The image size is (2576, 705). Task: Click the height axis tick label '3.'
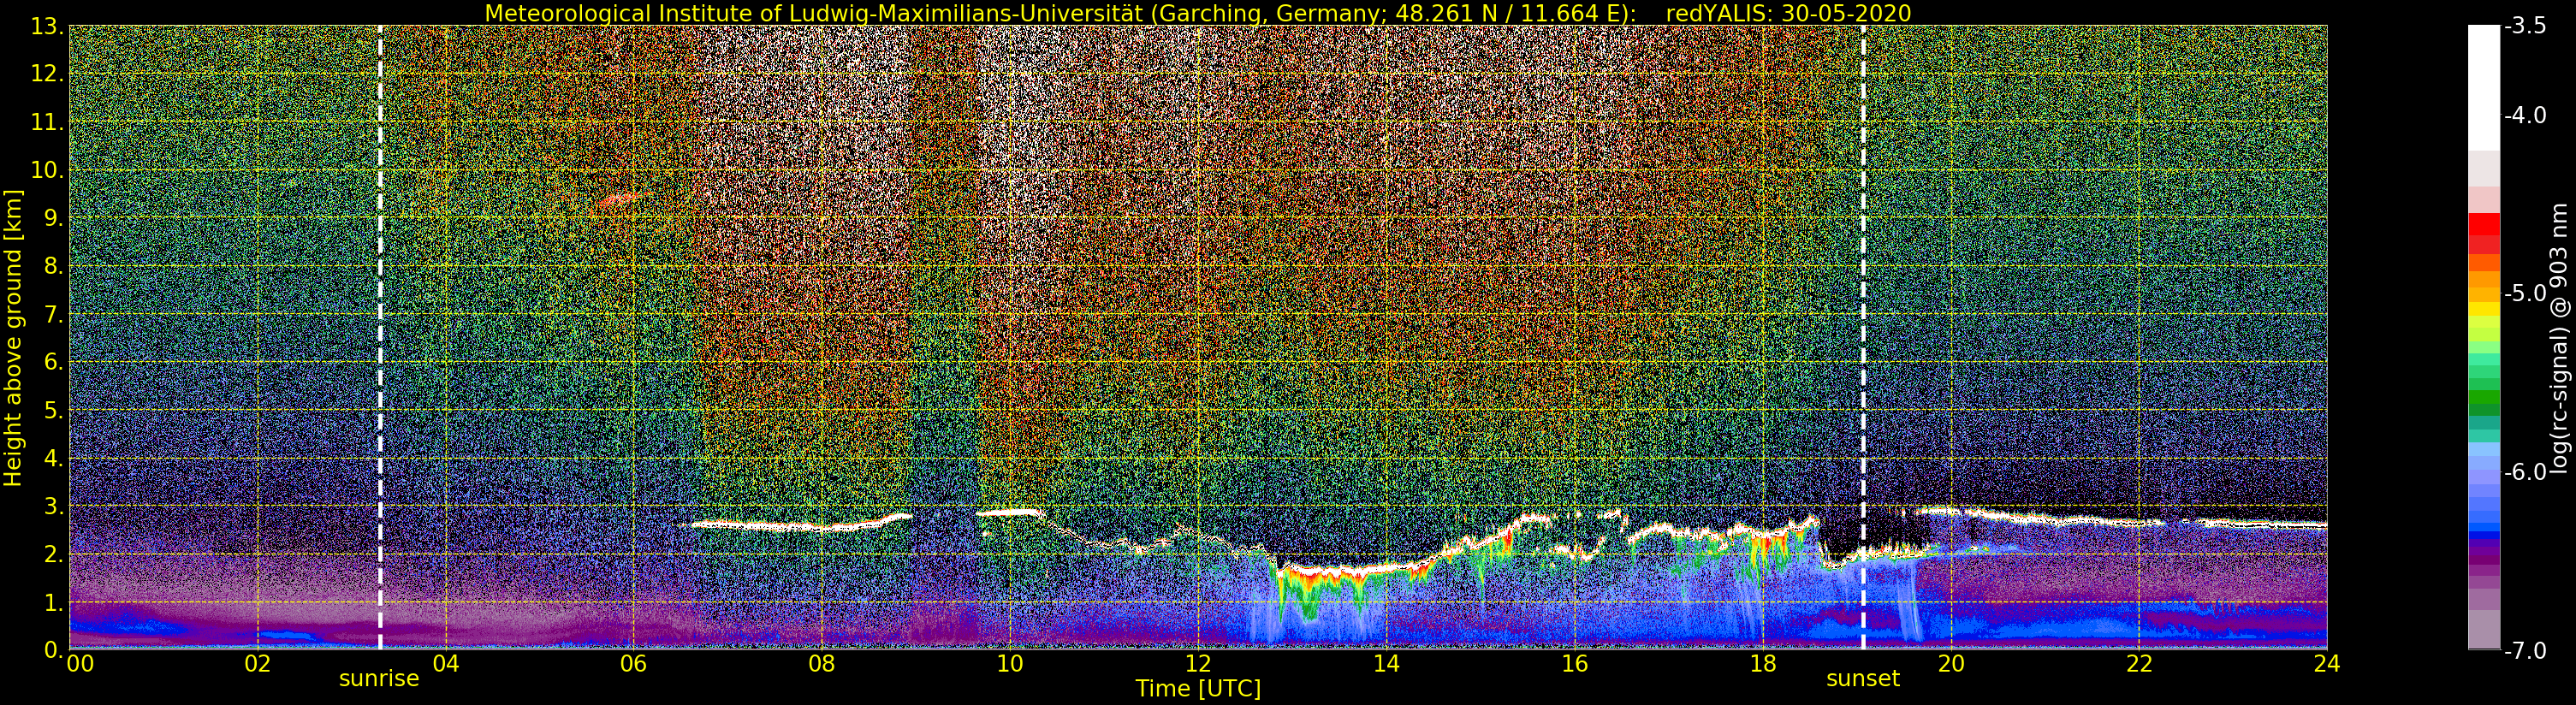[54, 507]
